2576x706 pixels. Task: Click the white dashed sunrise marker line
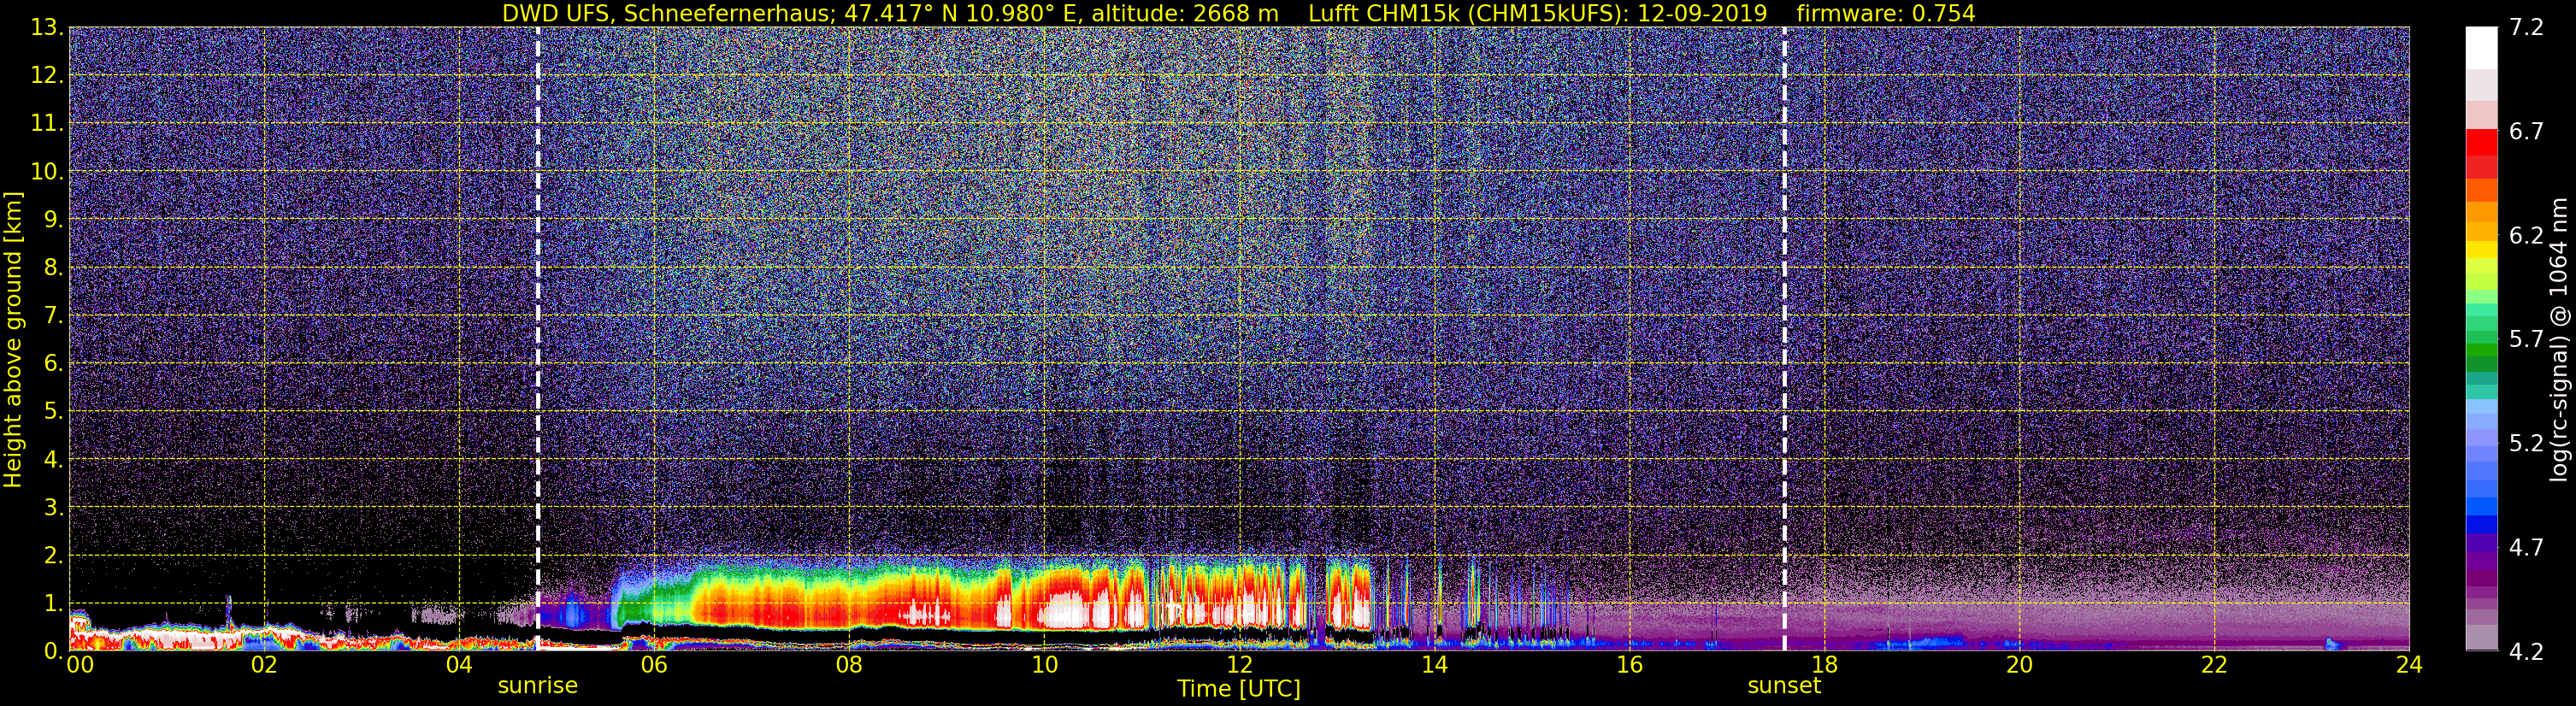click(x=538, y=339)
